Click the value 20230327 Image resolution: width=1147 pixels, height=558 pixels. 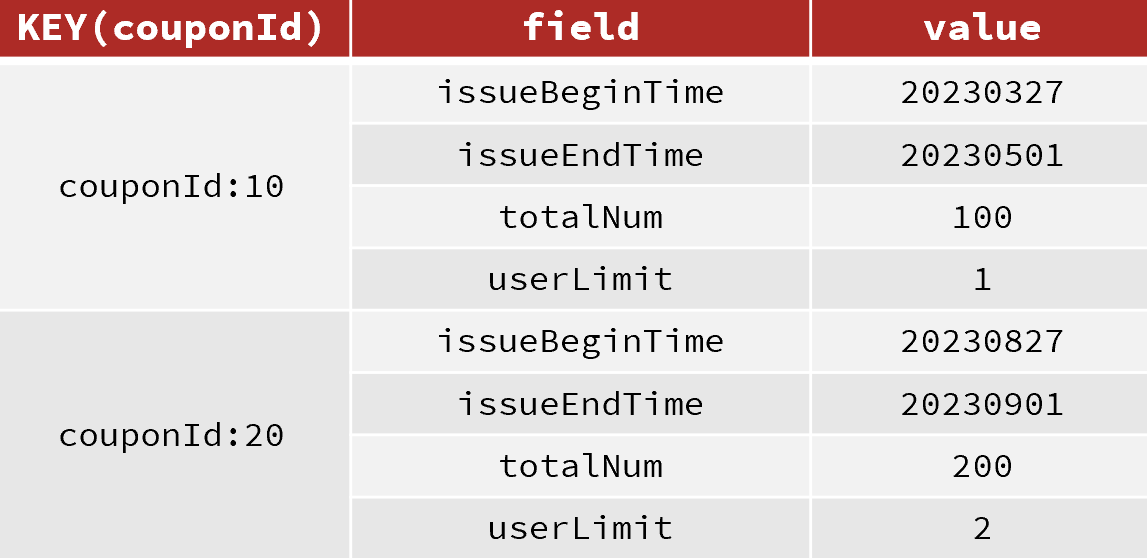[x=982, y=93]
